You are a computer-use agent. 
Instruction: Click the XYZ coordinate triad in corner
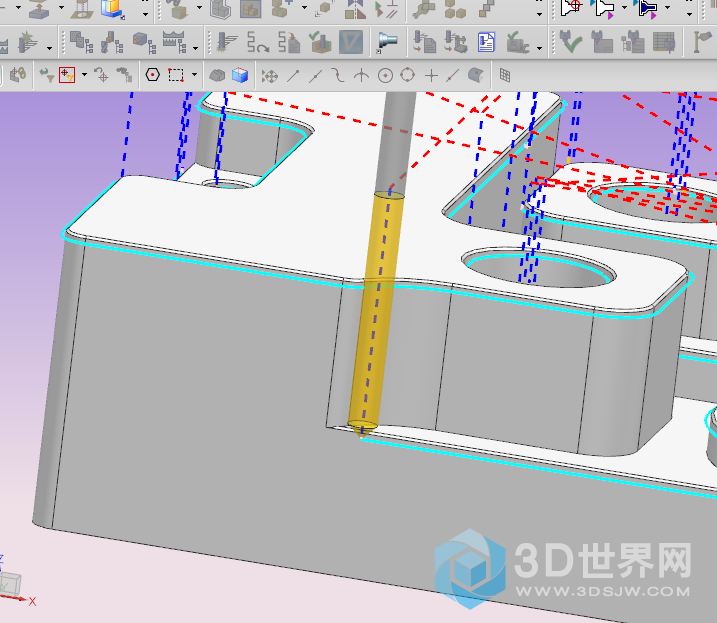coord(14,585)
